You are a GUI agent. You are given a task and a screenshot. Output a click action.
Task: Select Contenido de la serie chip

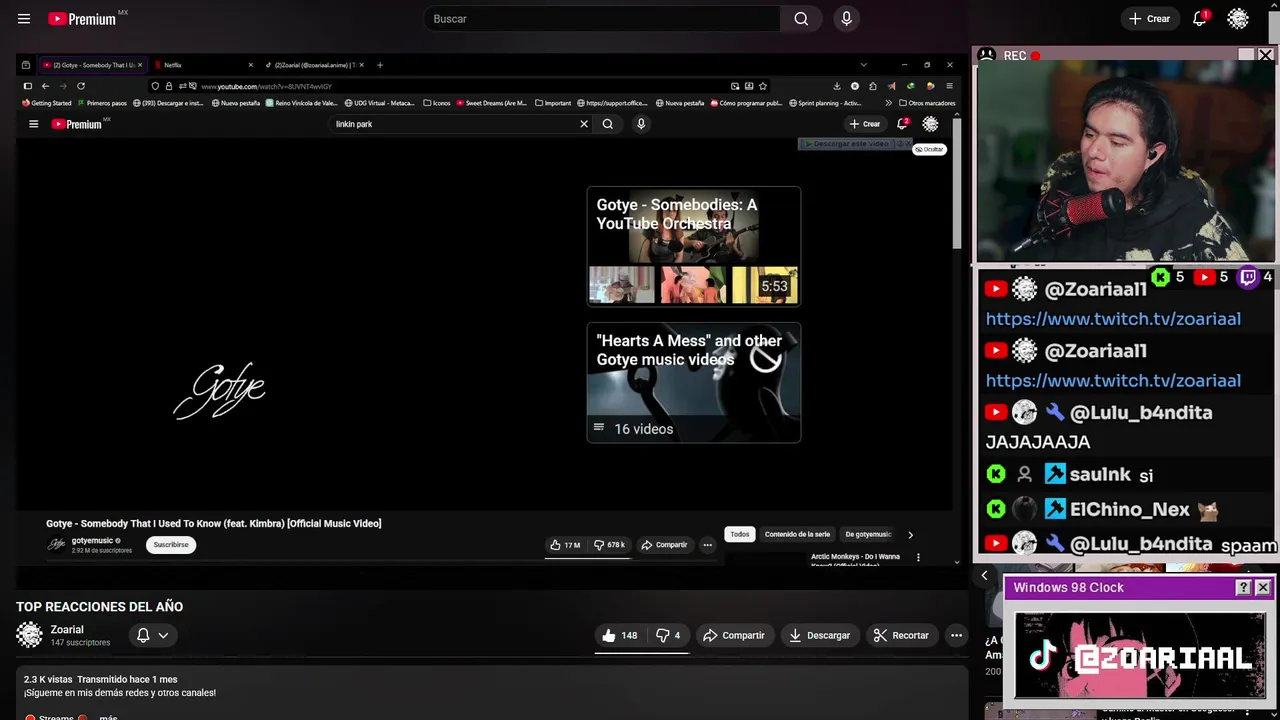point(797,534)
